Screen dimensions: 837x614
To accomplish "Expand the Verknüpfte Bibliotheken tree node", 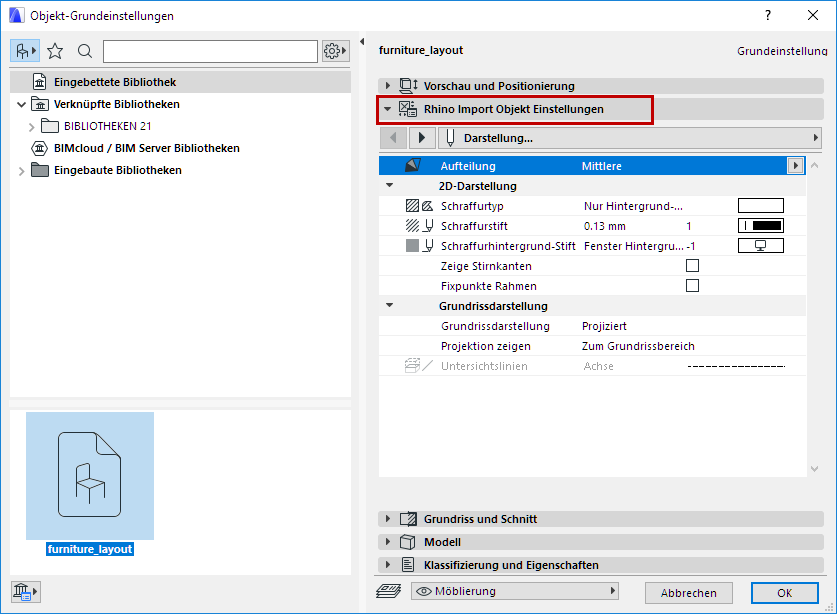I will point(20,103).
